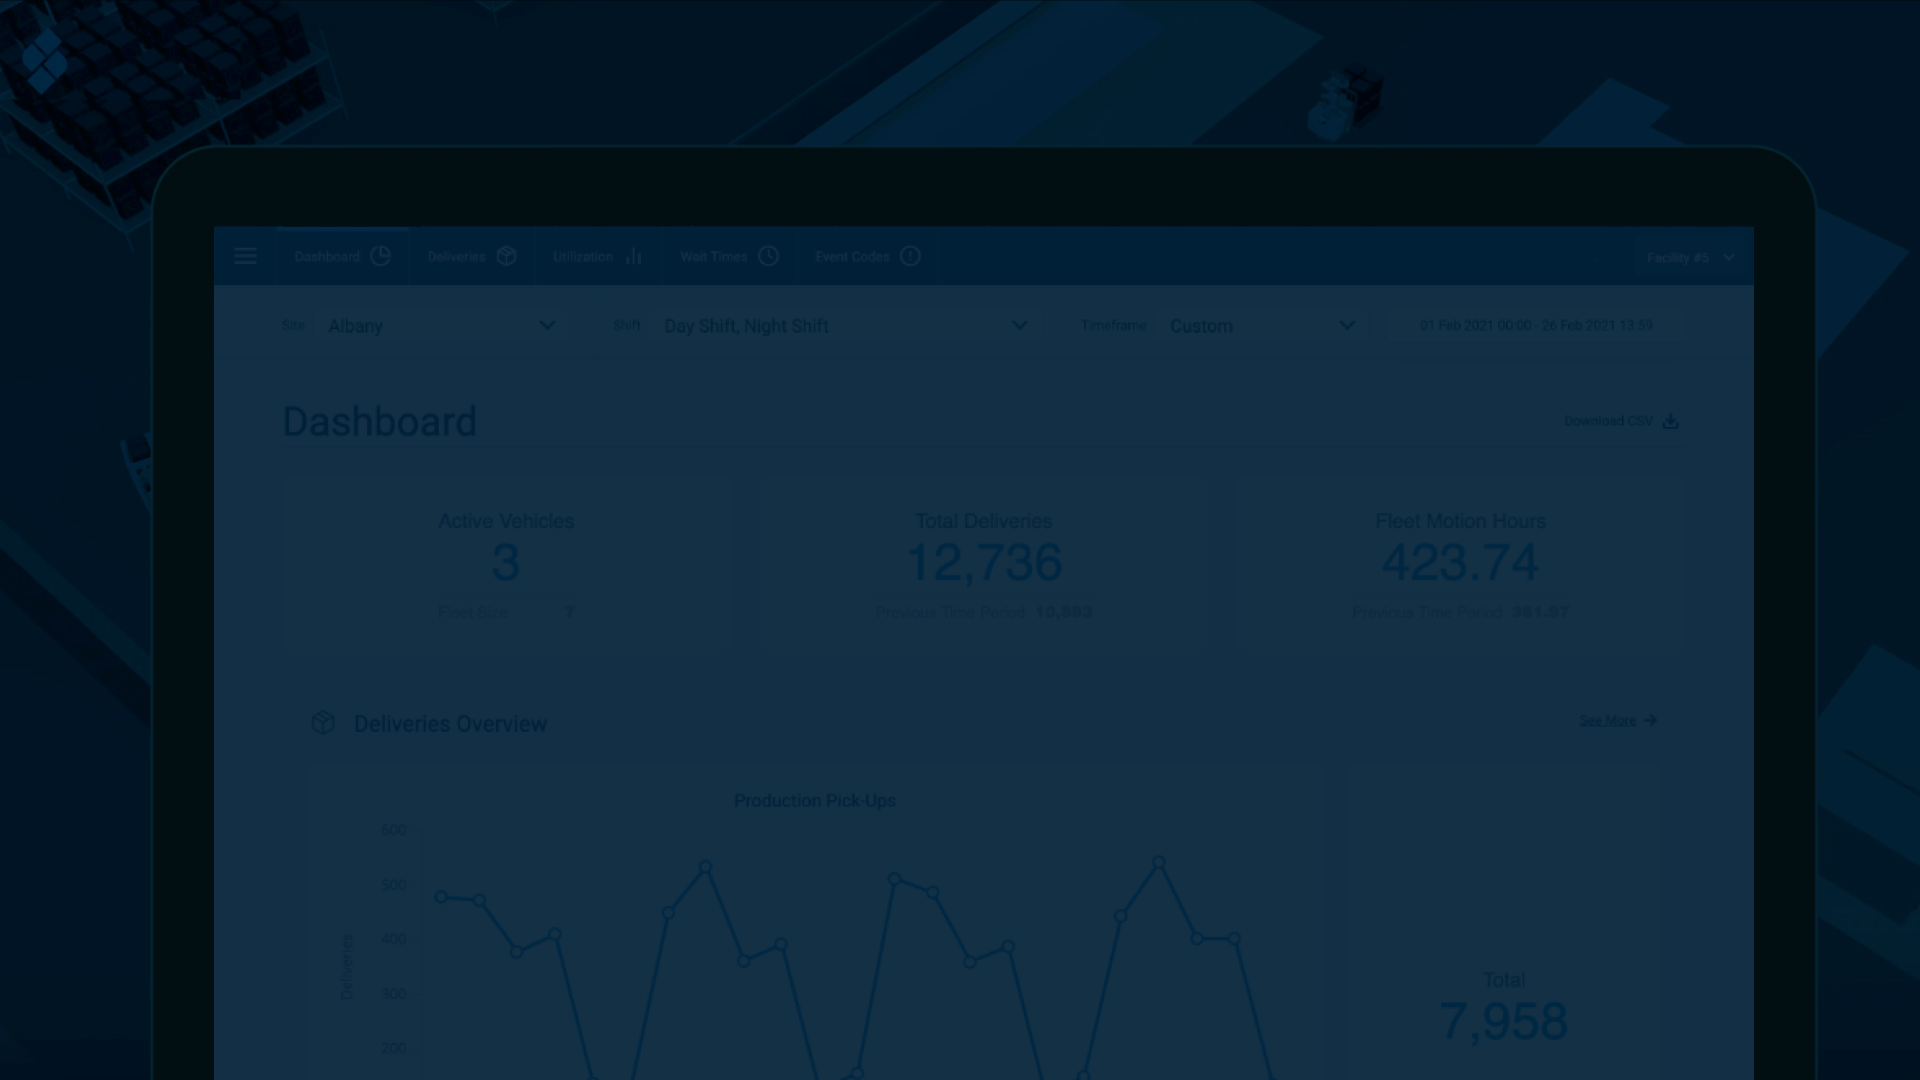Open the Site dropdown showing Albany
Screen dimensions: 1920x1080
pos(441,326)
